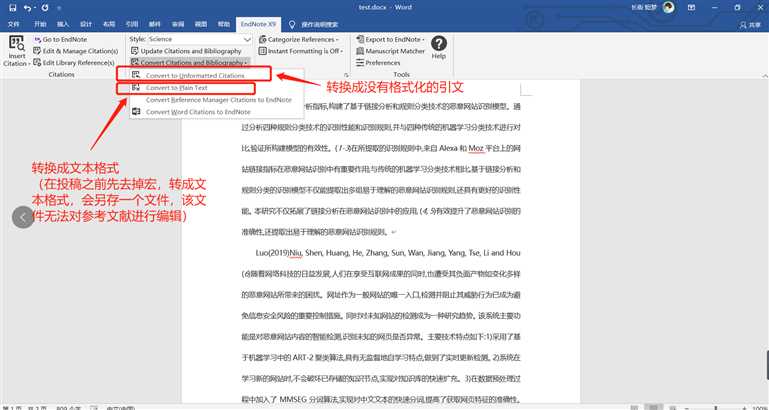The image size is (769, 410).
Task: Collapse the ribbon with the chevron arrow
Action: [763, 76]
